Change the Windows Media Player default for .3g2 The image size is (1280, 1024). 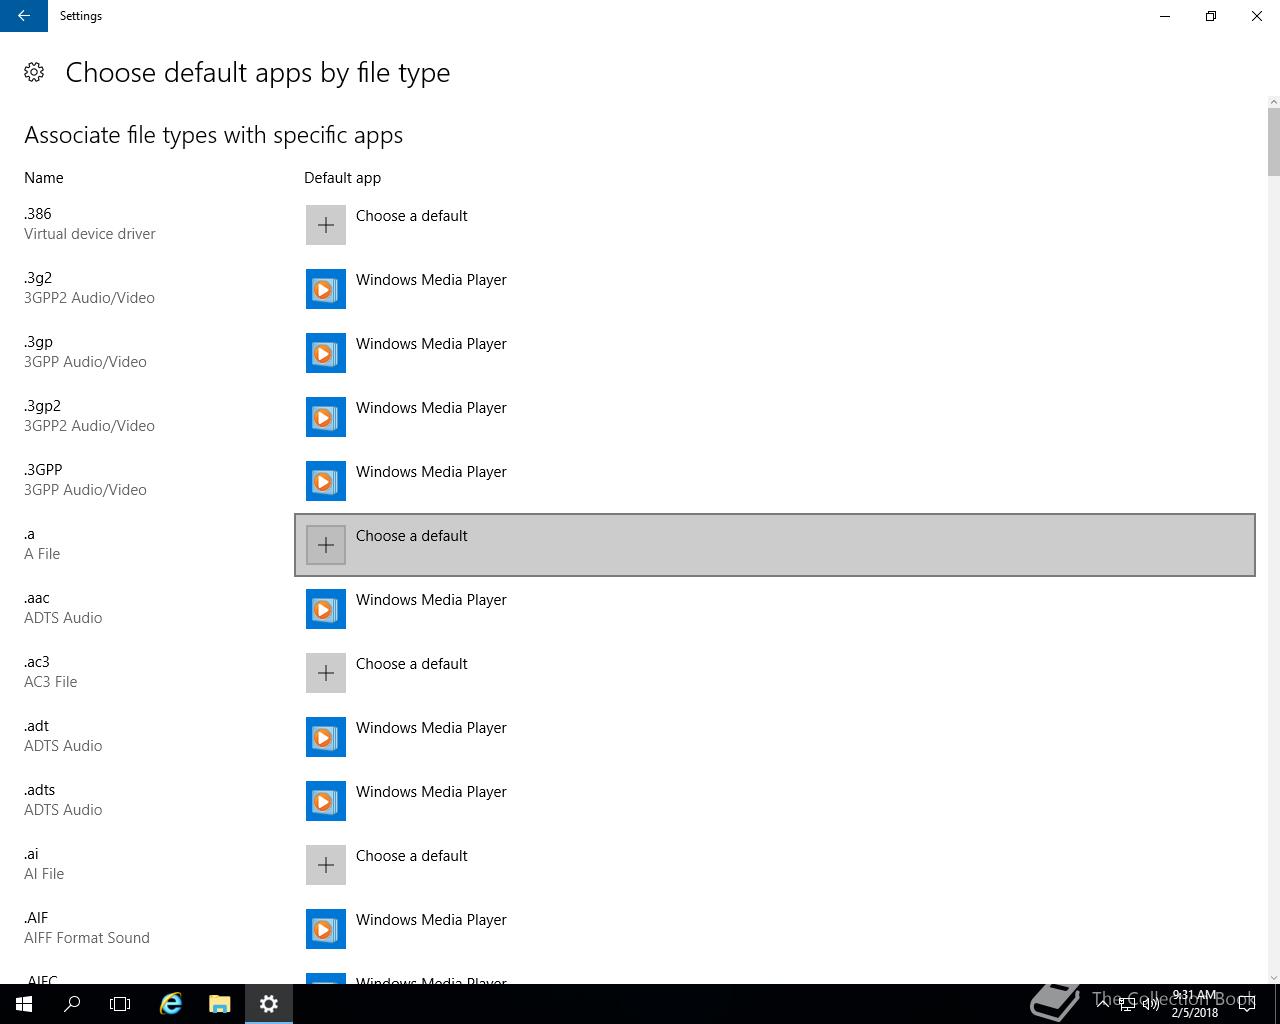coord(775,289)
